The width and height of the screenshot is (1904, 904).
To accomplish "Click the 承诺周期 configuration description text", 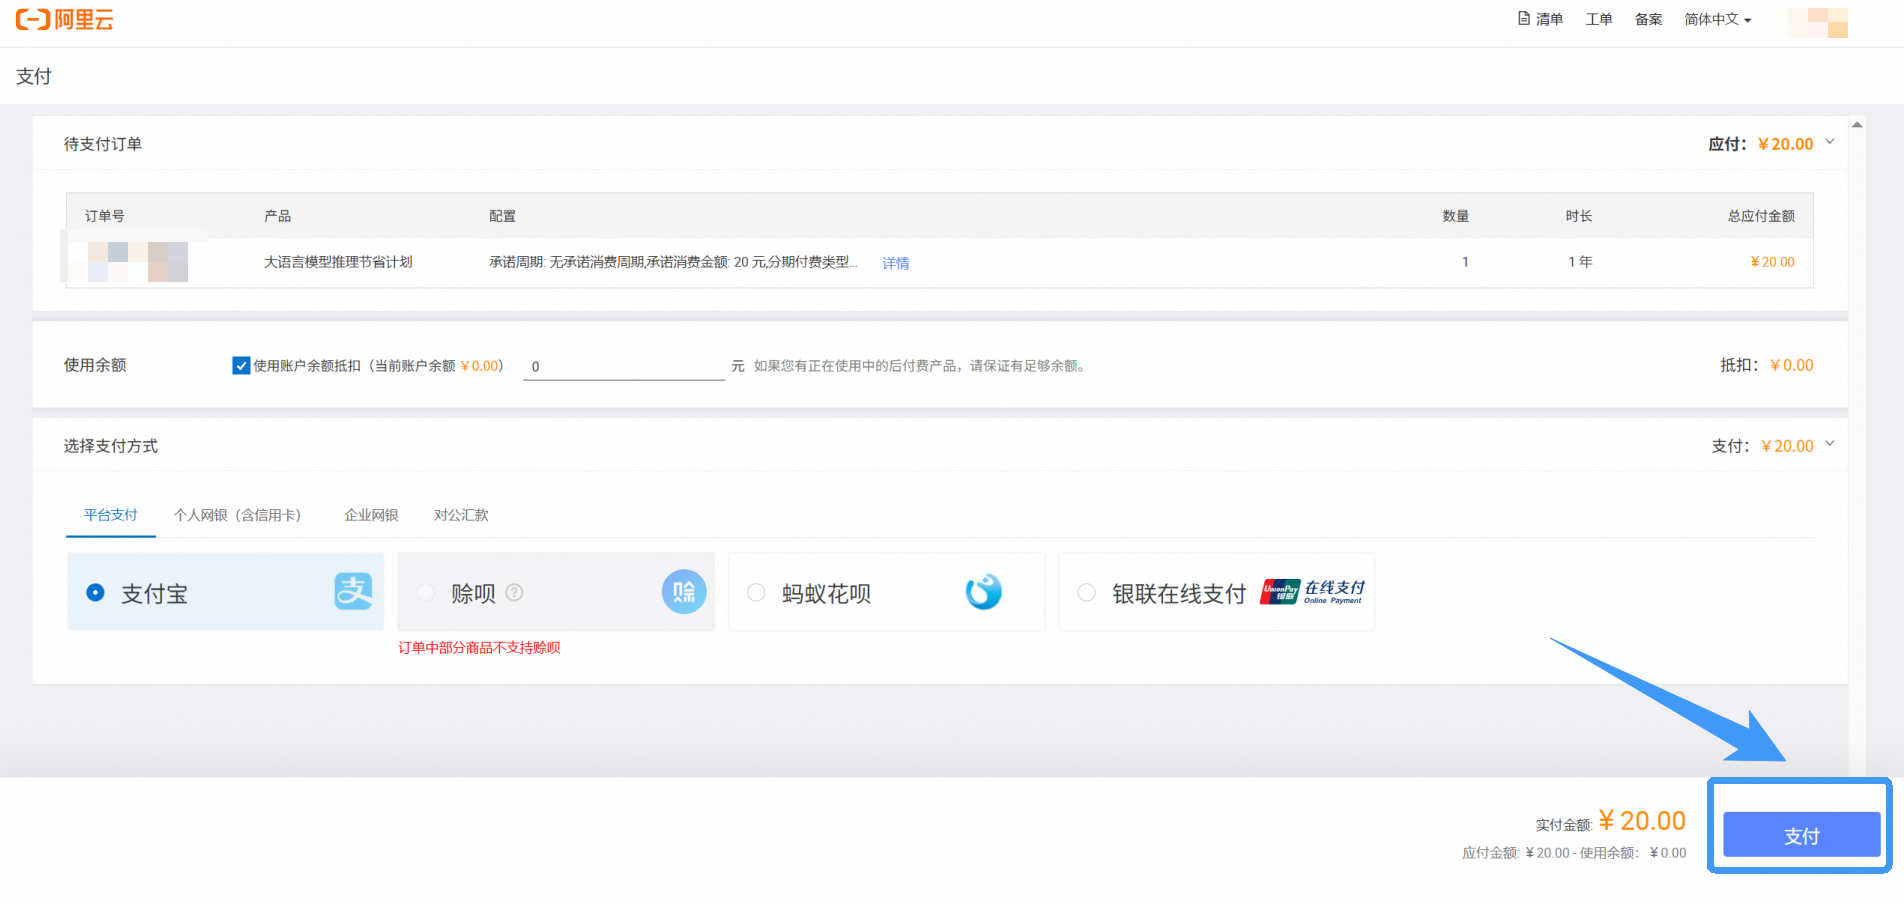I will point(673,262).
